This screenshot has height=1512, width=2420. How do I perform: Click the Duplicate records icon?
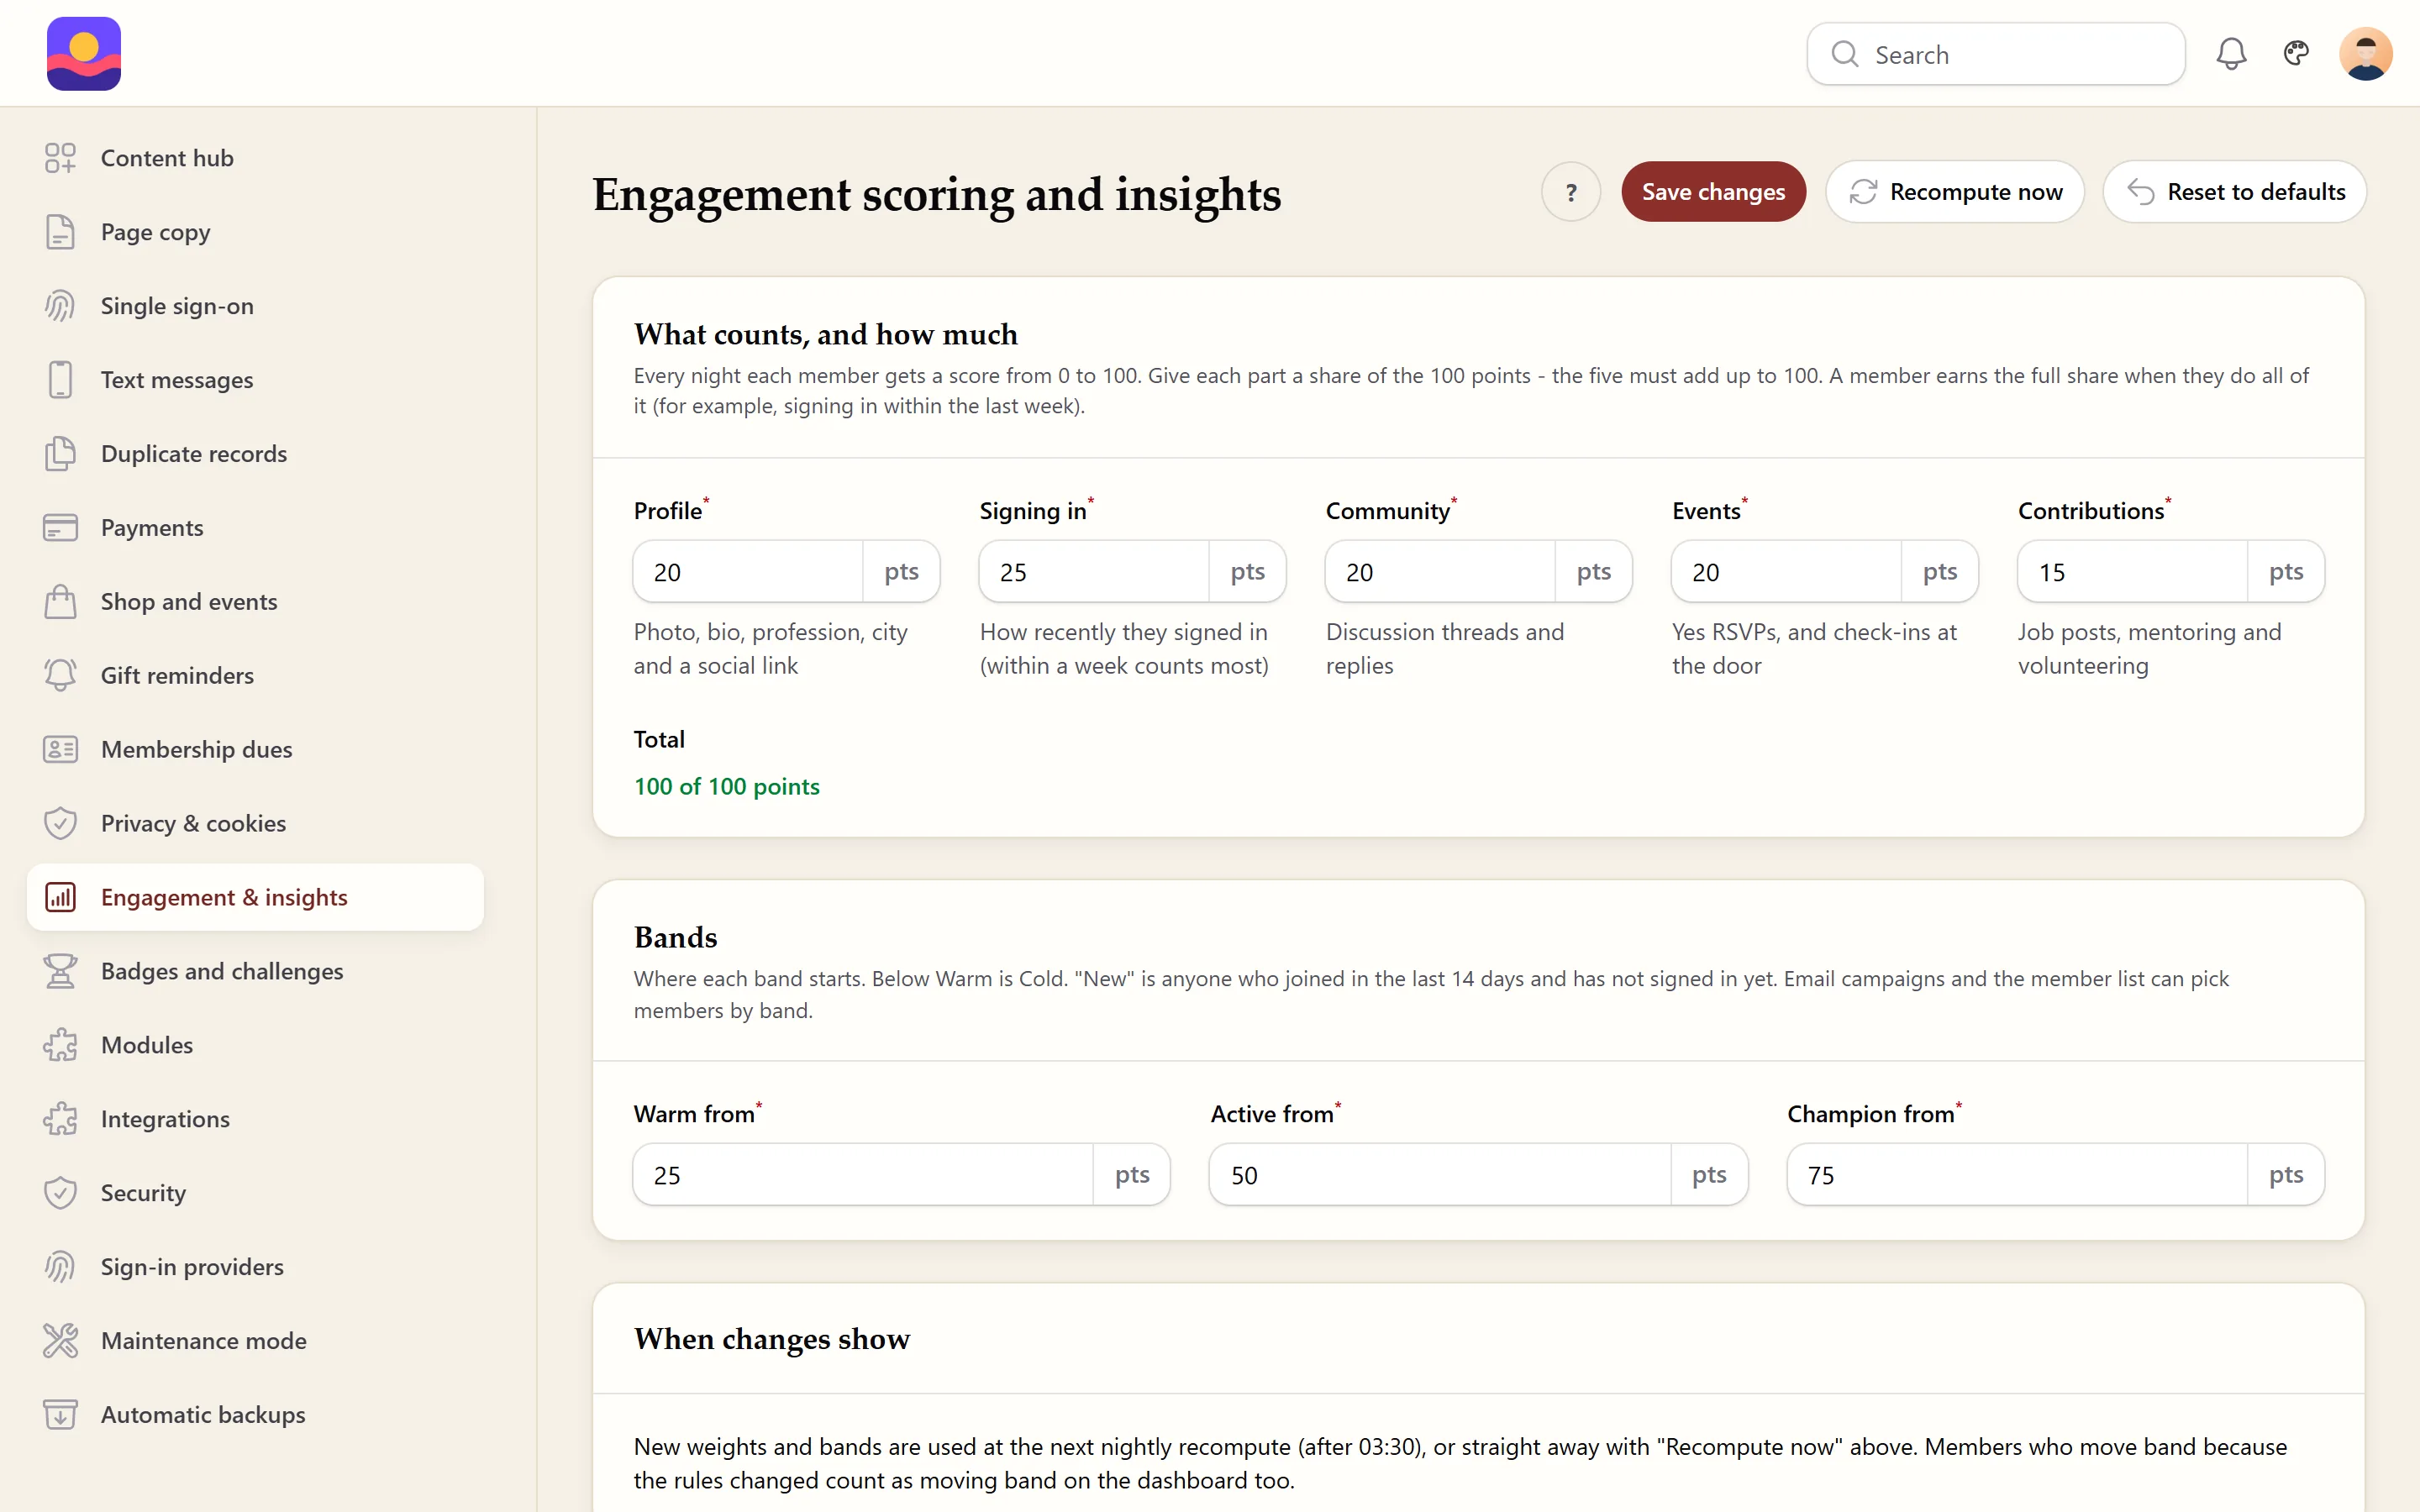[60, 454]
